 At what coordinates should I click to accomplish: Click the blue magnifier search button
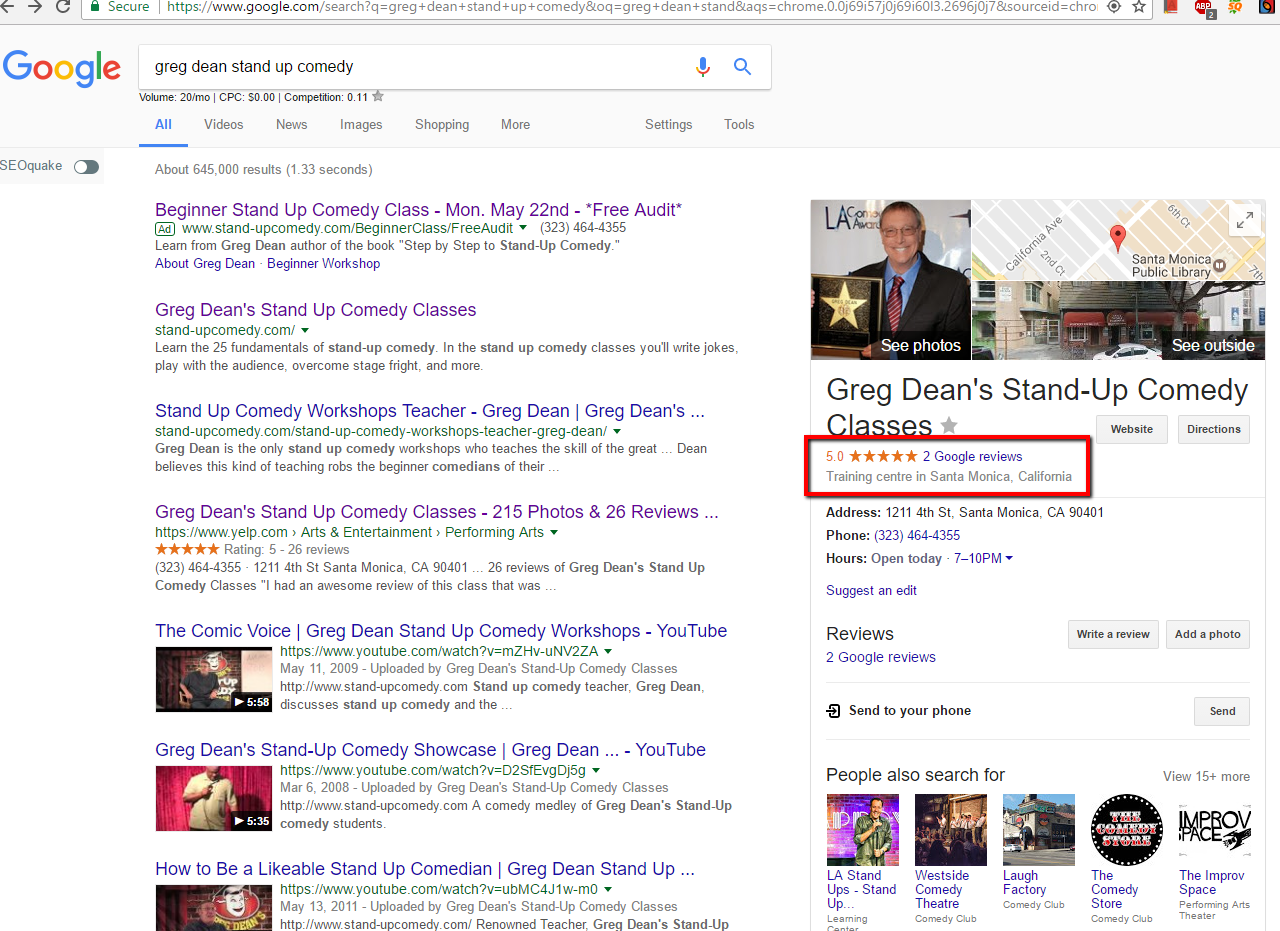742,67
